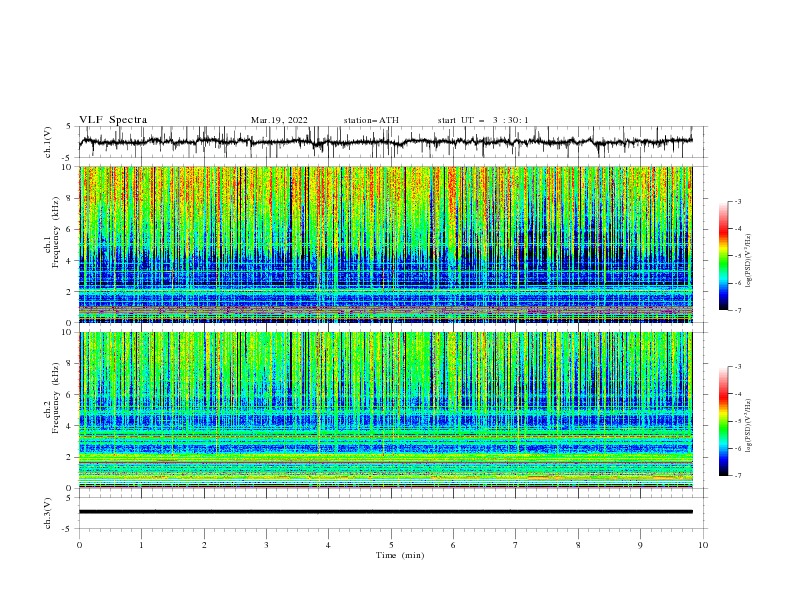This screenshot has height=612, width=792.
Task: Click the ch.2 spectrogram panel
Action: (385, 410)
